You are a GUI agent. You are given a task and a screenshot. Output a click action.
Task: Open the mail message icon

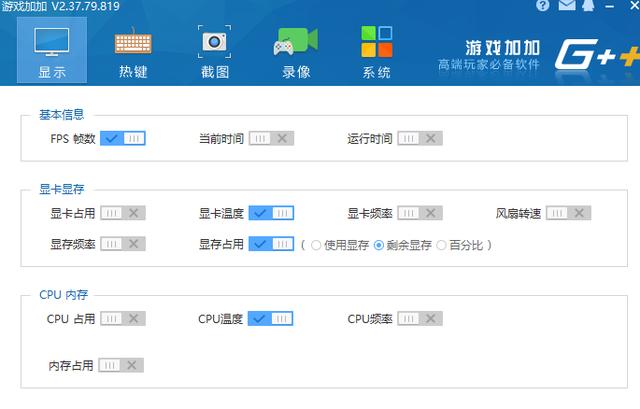[x=567, y=5]
